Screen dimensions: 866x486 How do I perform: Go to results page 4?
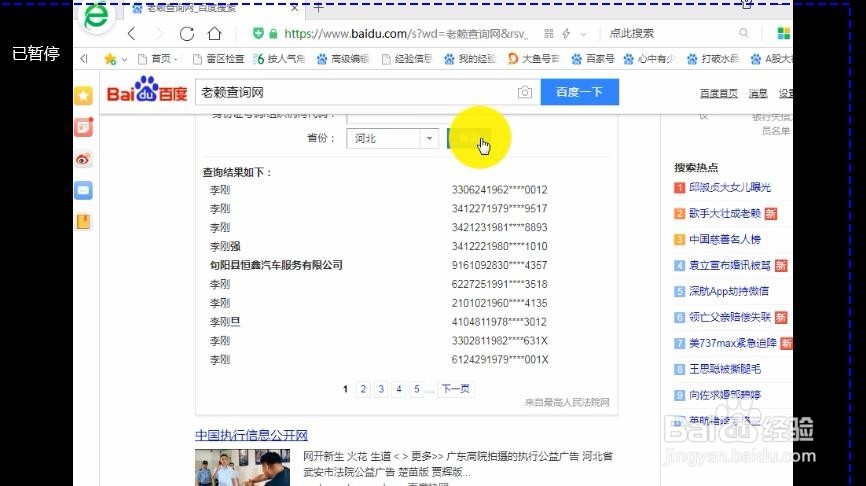tap(399, 389)
